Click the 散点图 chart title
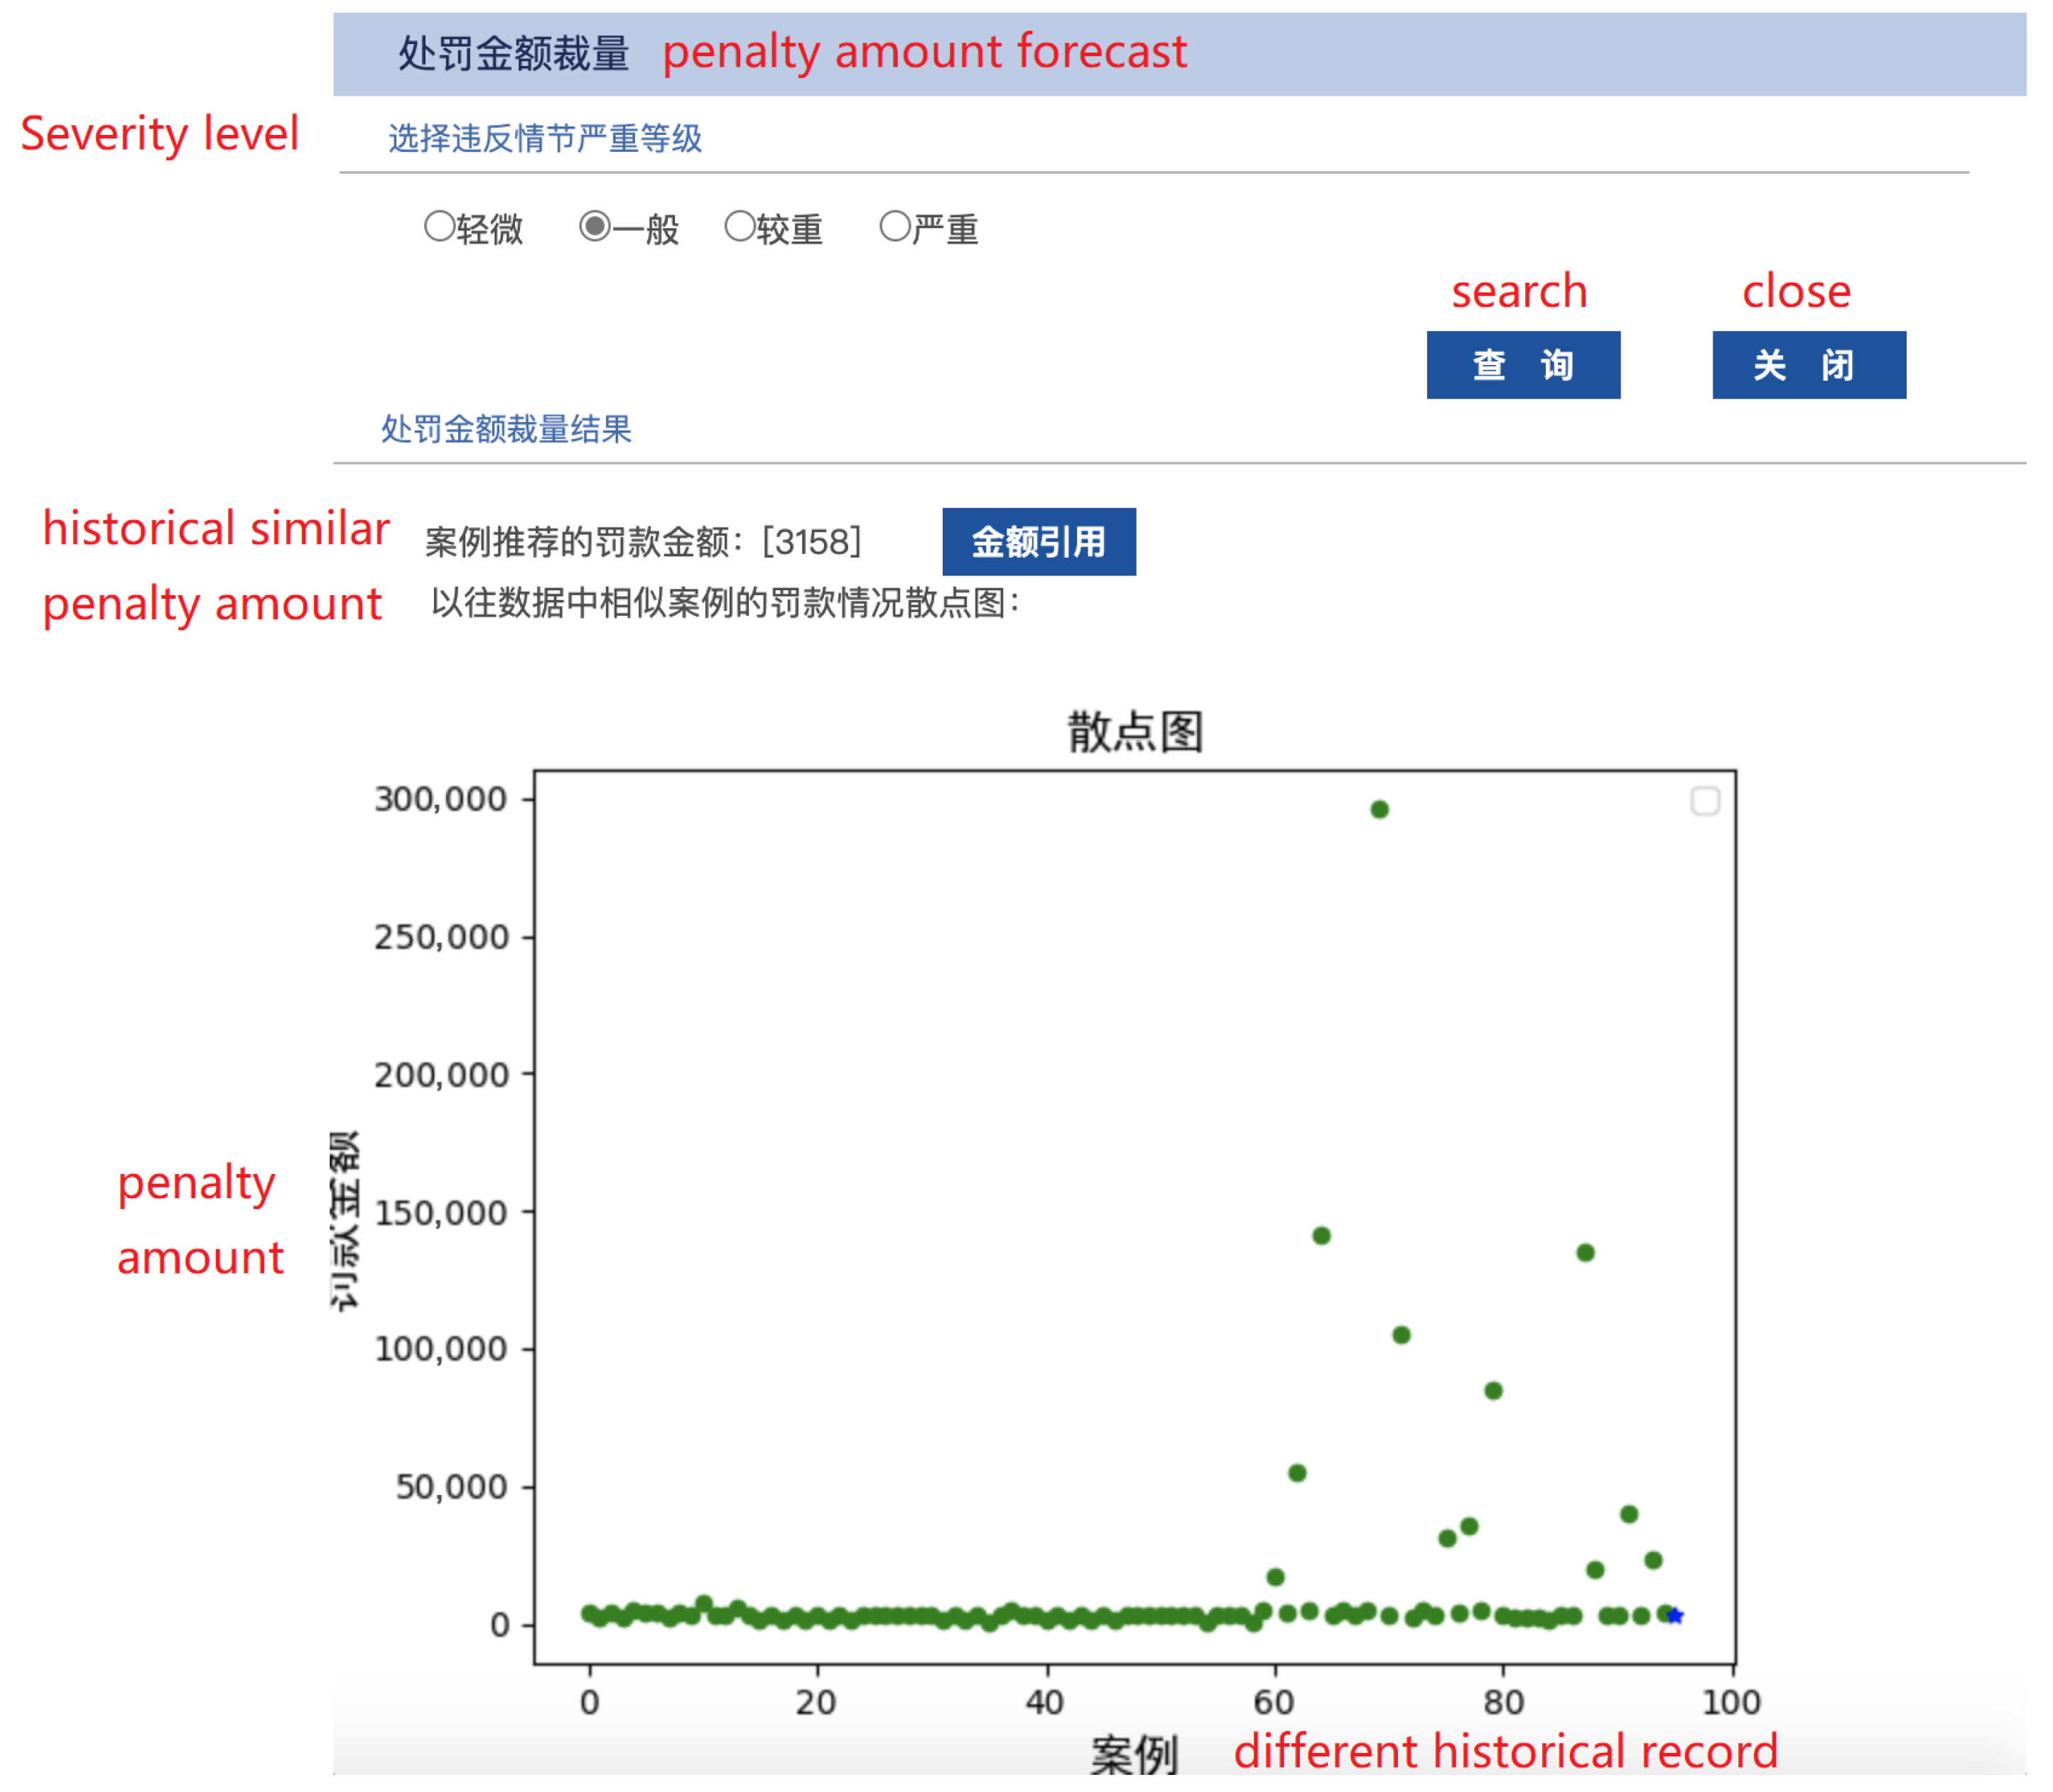Viewport: 2053px width, 1792px height. tap(1135, 732)
